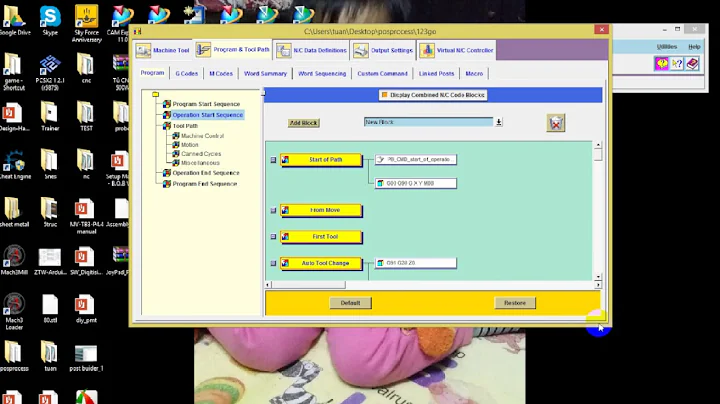Screen dimensions: 720x404
Task: Click context help arrow icon in background window
Action: [x=677, y=63]
